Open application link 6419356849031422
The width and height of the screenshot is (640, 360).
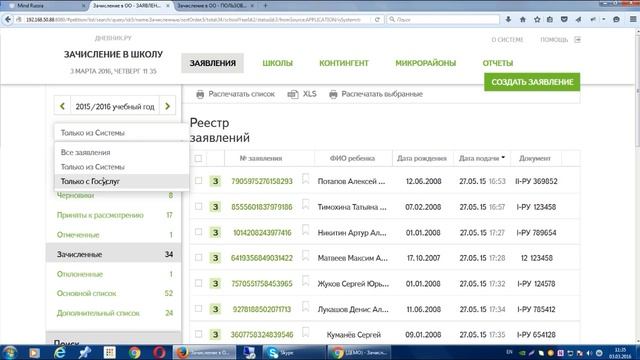pyautogui.click(x=262, y=258)
